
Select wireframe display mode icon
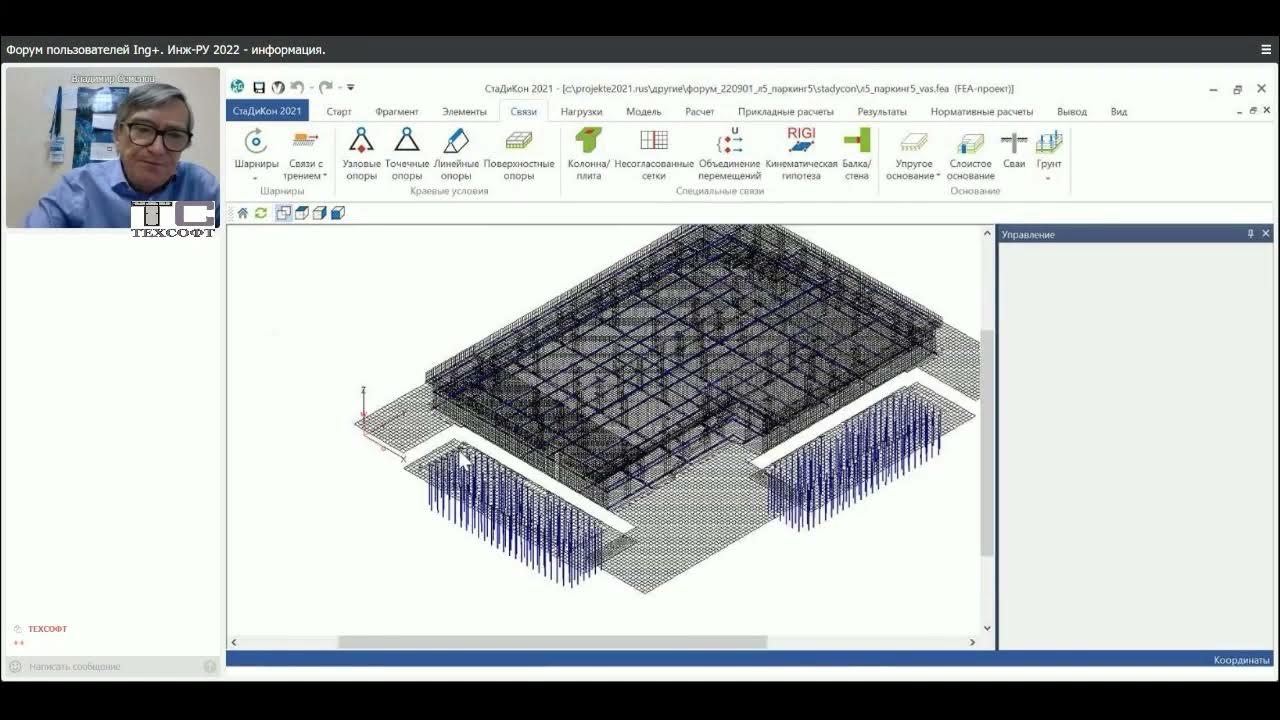(x=284, y=213)
